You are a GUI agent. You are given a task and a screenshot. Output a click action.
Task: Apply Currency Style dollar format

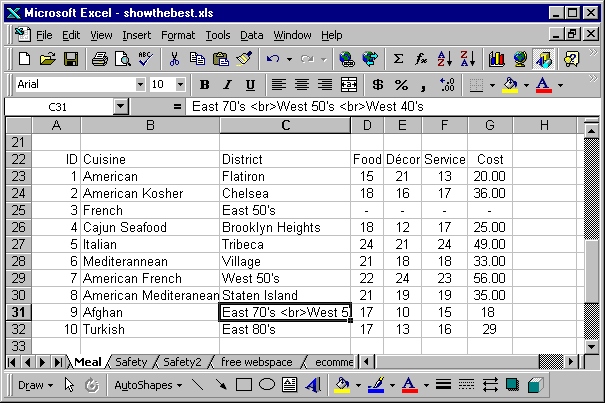tap(378, 85)
